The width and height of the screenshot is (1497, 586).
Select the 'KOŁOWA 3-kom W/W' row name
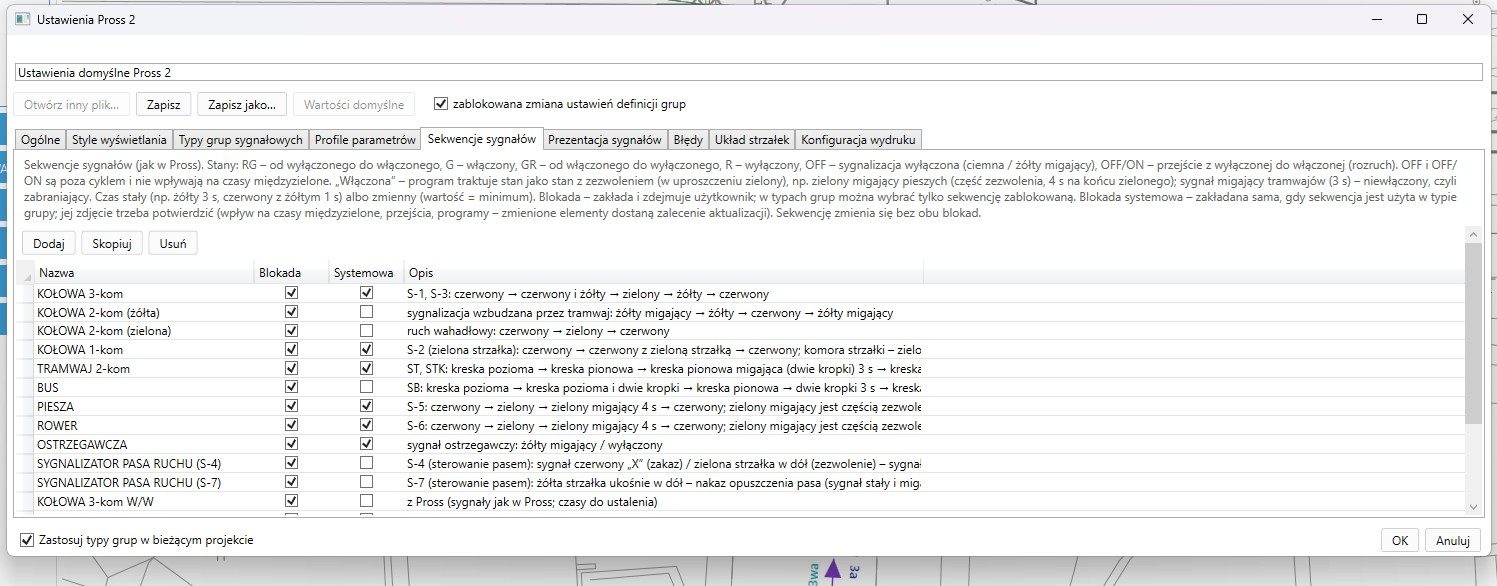93,501
